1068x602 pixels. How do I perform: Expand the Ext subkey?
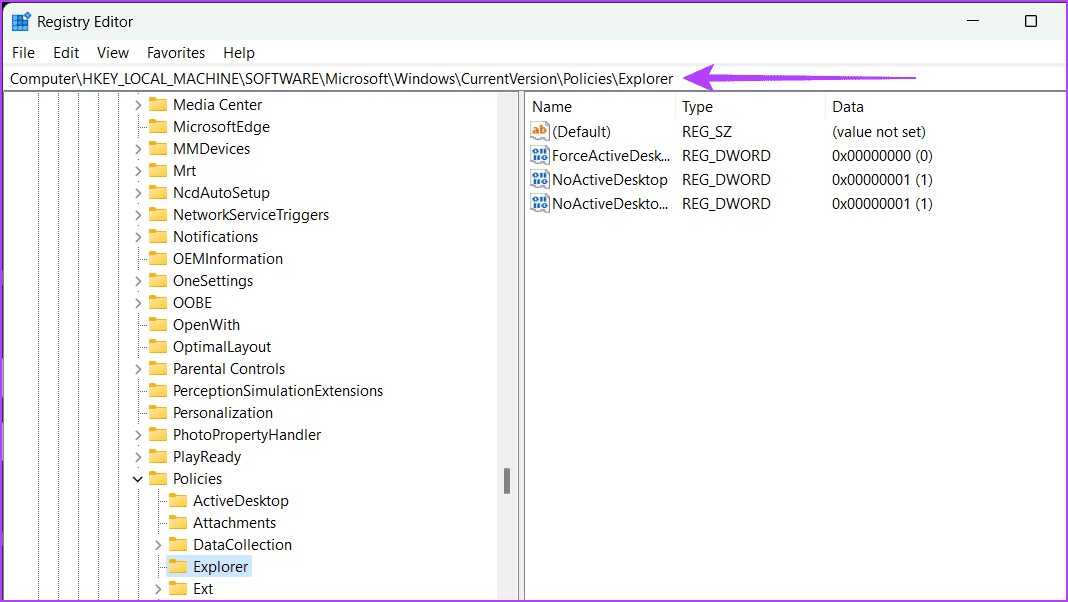[x=158, y=589]
